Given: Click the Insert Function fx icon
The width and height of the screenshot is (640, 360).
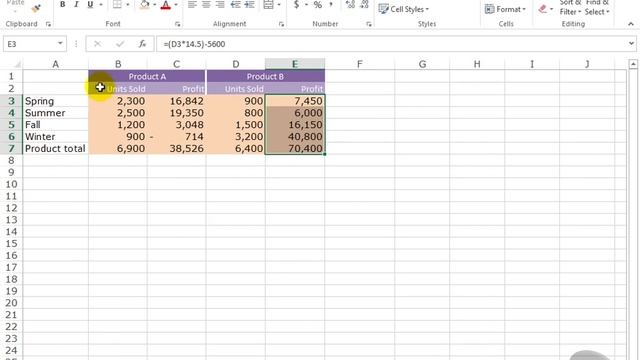Looking at the screenshot, I should click(x=142, y=44).
